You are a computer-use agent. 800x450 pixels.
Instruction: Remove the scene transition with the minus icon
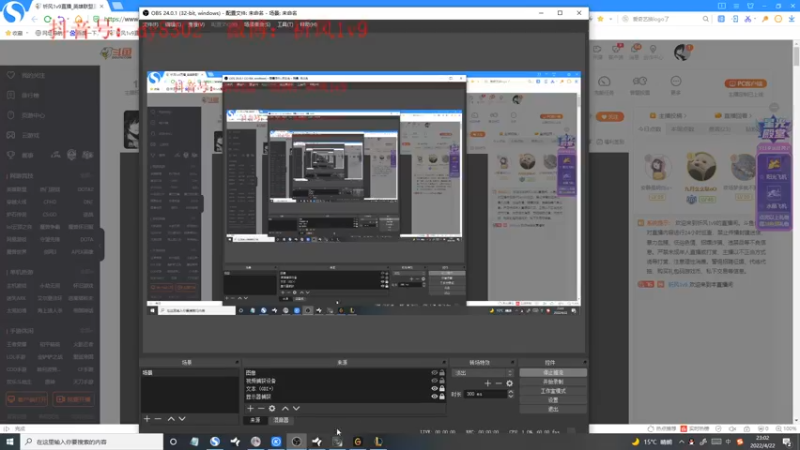pos(498,383)
